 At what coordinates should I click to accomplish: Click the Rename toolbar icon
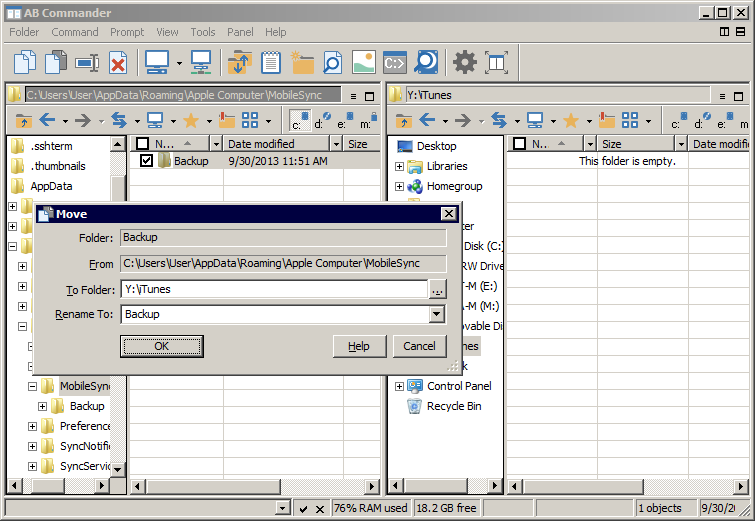(87, 62)
